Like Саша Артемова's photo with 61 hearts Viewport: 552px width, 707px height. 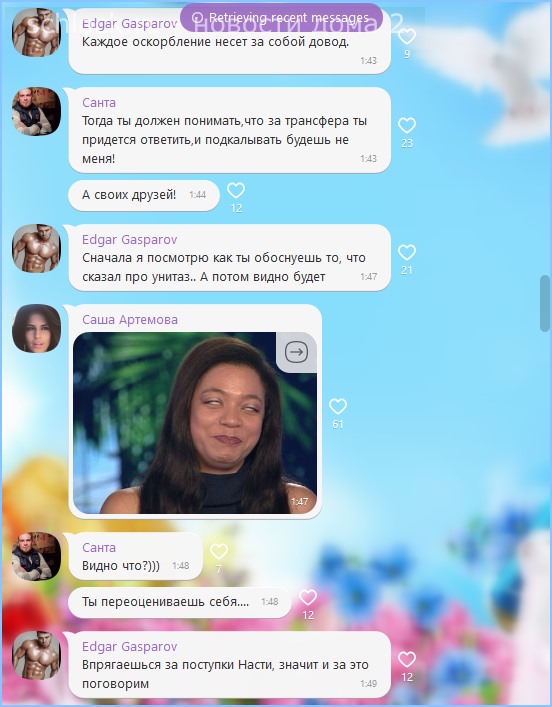click(338, 406)
